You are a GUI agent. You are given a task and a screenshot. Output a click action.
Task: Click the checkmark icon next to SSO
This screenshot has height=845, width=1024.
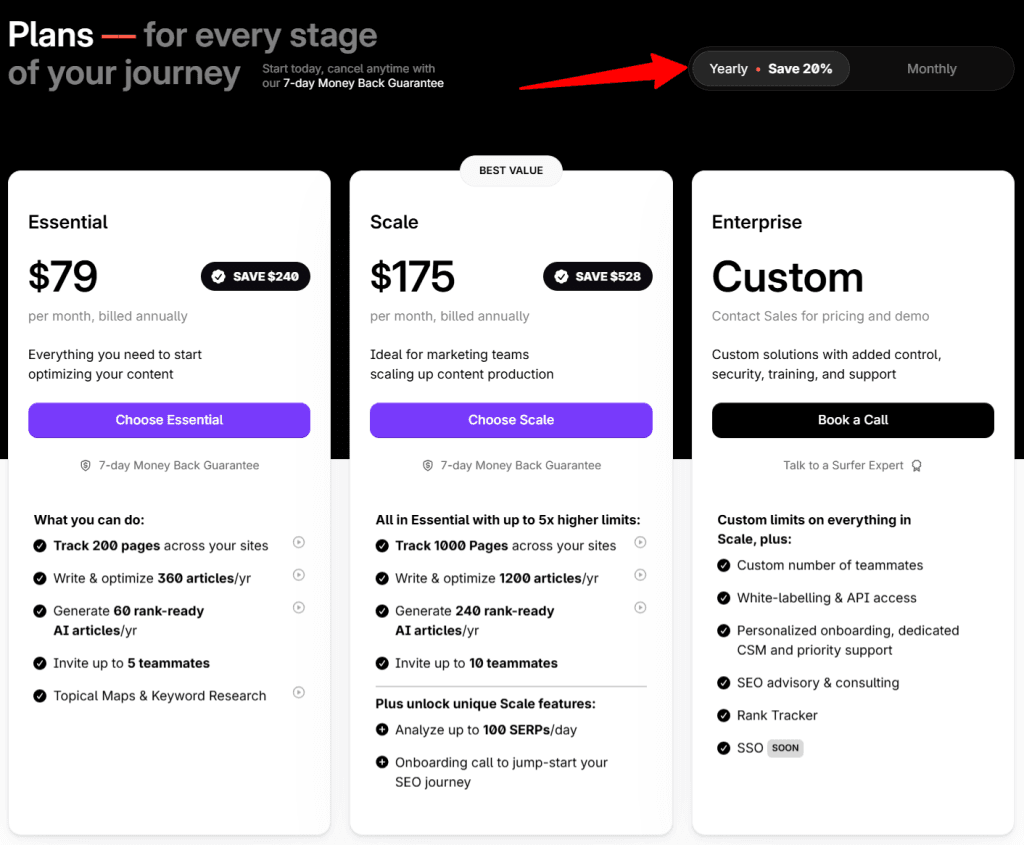(724, 748)
